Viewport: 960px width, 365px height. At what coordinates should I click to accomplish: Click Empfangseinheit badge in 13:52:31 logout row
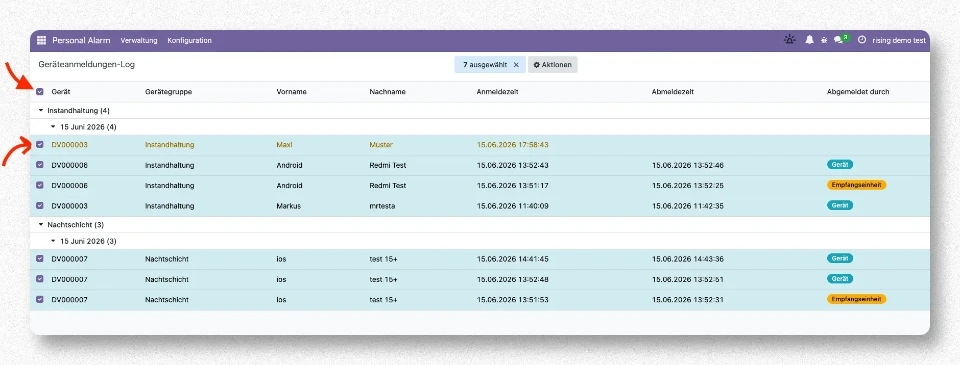point(857,299)
